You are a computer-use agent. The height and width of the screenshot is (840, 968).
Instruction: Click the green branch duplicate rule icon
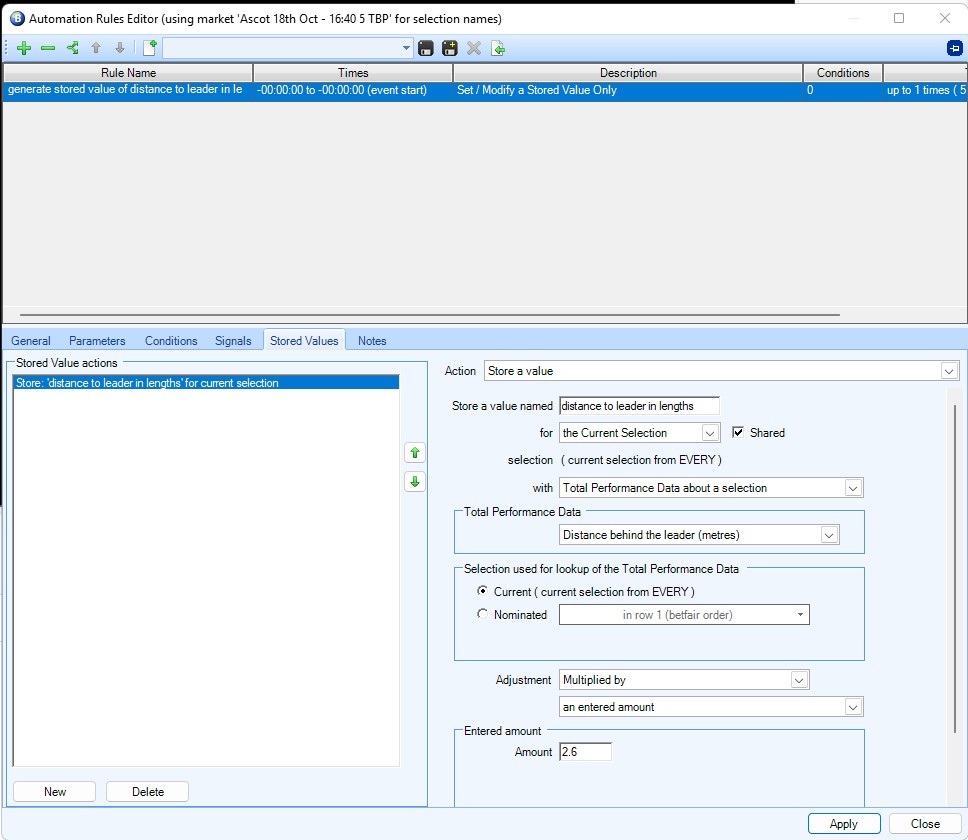coord(72,48)
